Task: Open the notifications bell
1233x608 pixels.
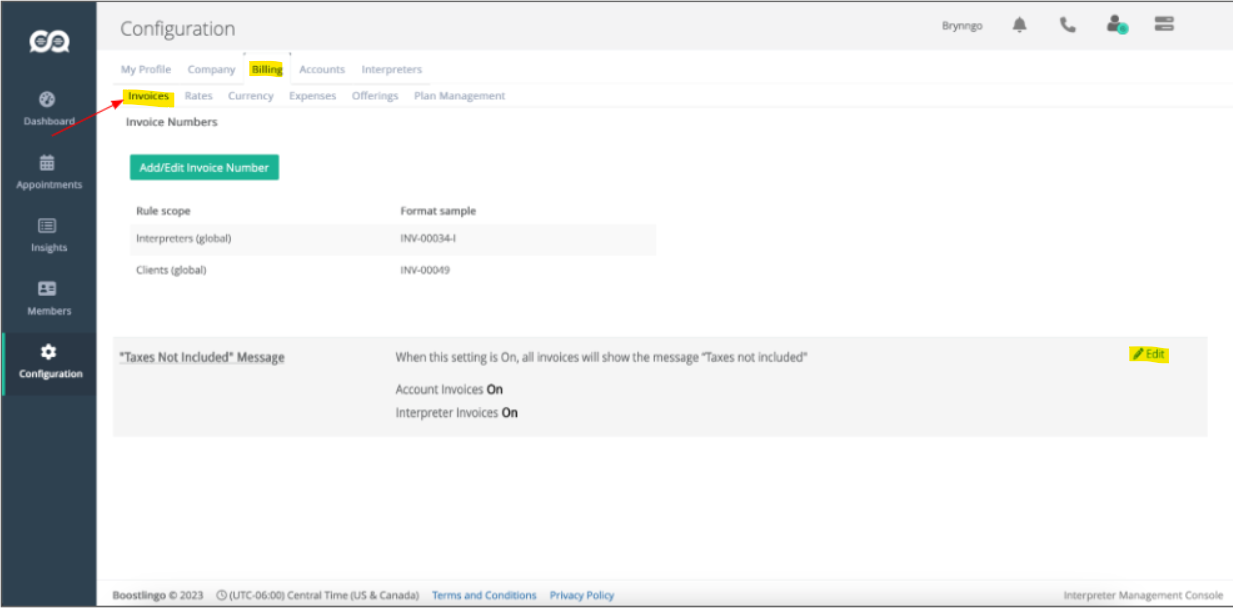Action: tap(1019, 25)
